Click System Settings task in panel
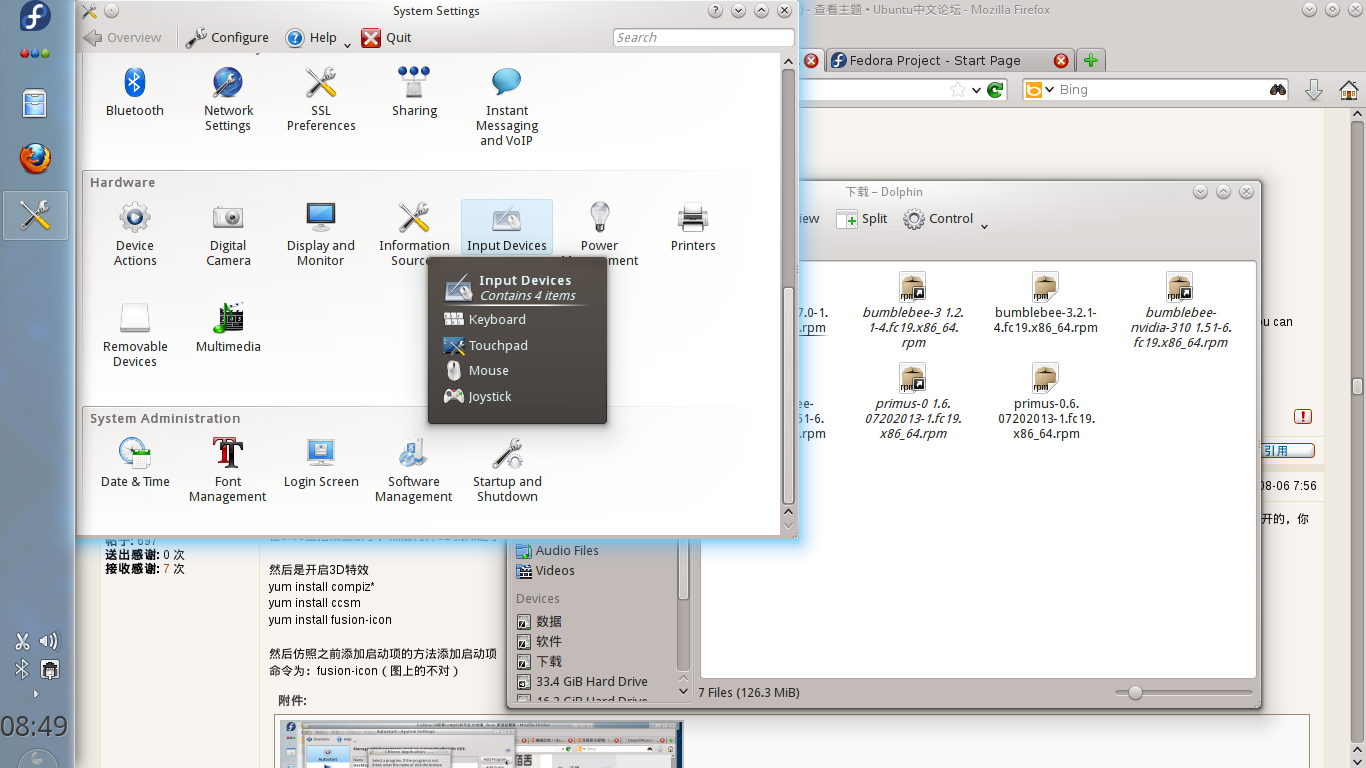 [35, 215]
